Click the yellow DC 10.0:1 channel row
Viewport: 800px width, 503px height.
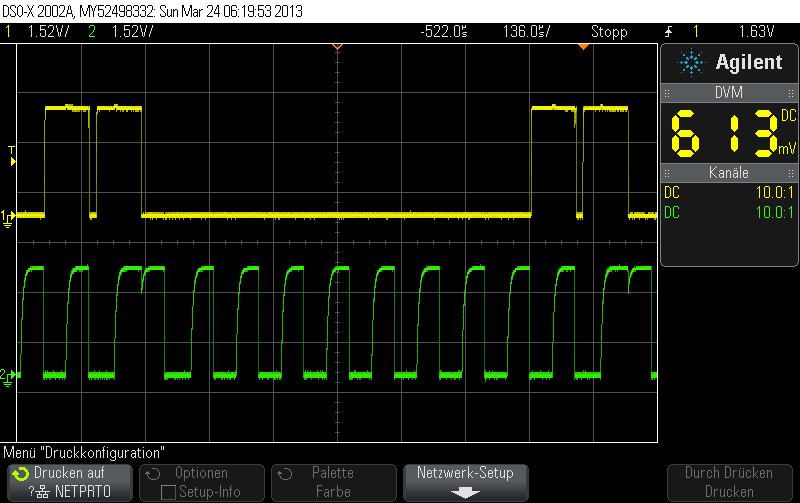[x=729, y=192]
